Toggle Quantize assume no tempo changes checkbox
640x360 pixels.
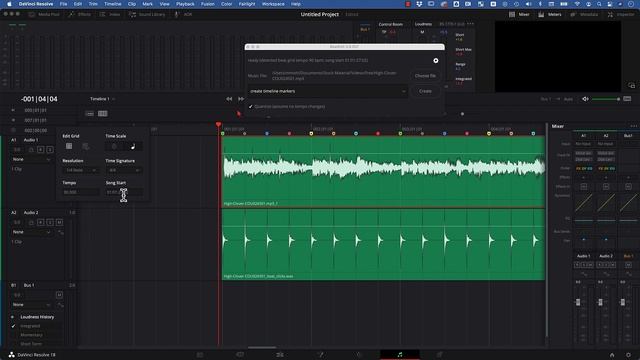pos(251,107)
